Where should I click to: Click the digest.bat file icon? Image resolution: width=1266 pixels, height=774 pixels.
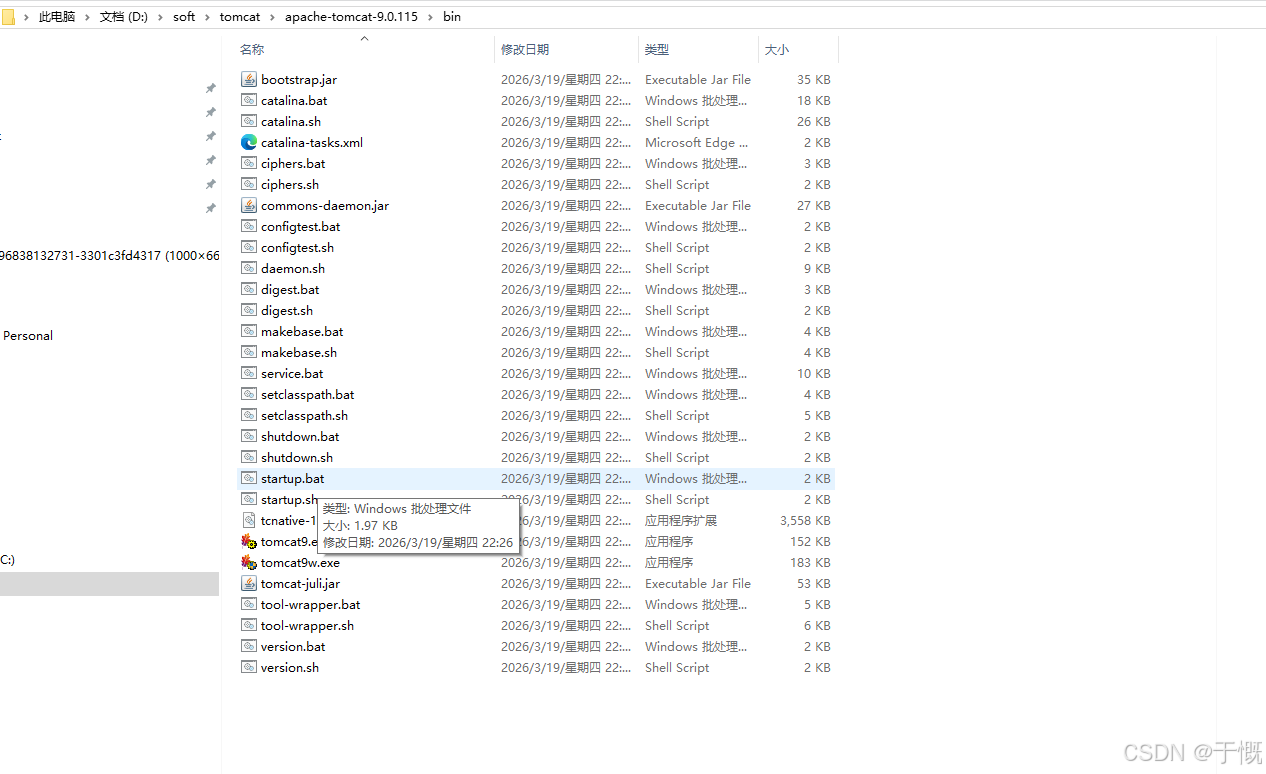click(249, 289)
